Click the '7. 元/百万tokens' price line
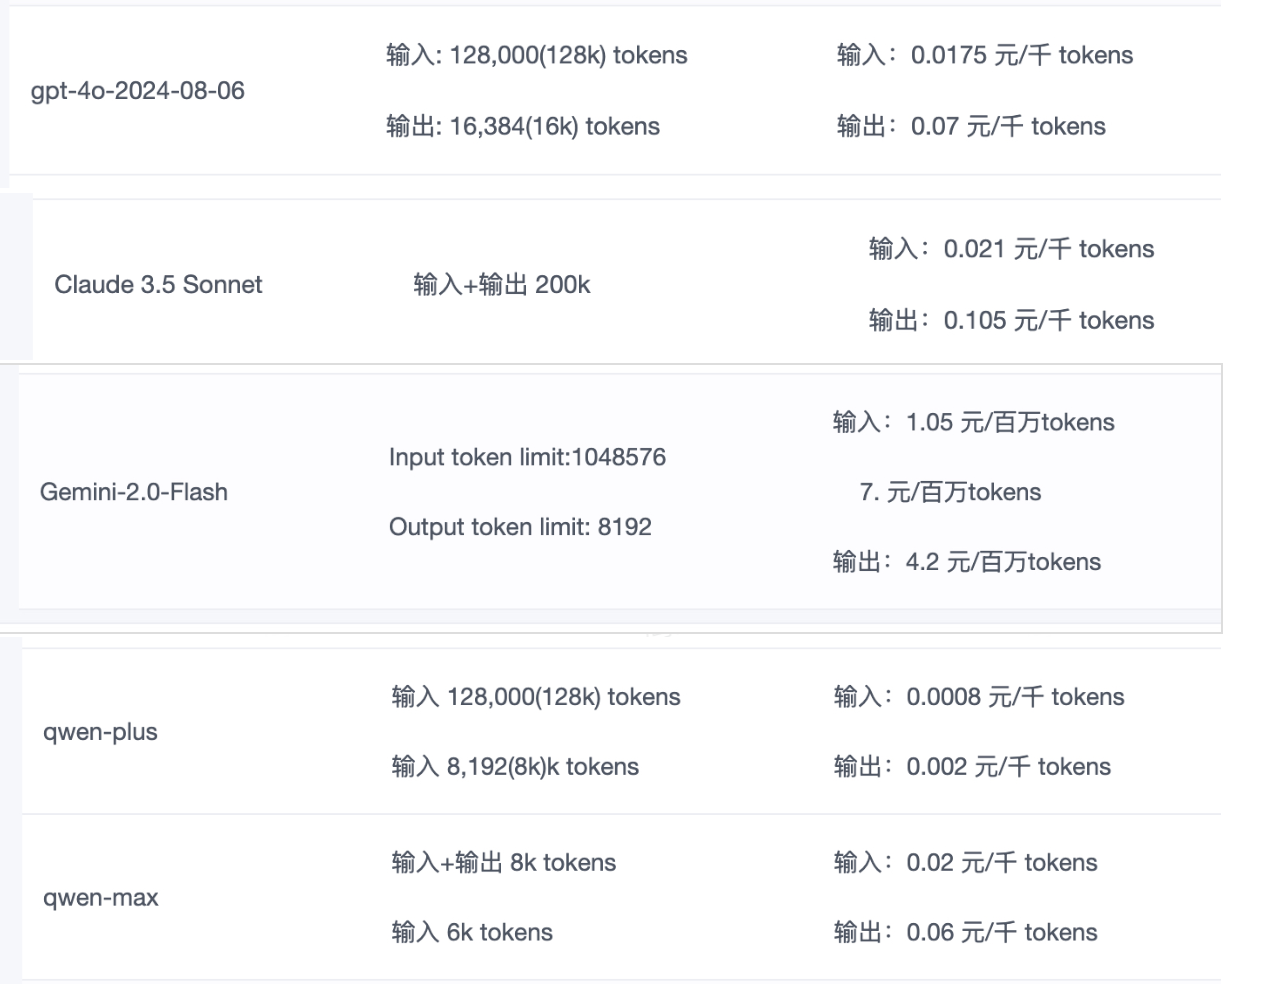Viewport: 1270px width, 984px height. click(950, 492)
